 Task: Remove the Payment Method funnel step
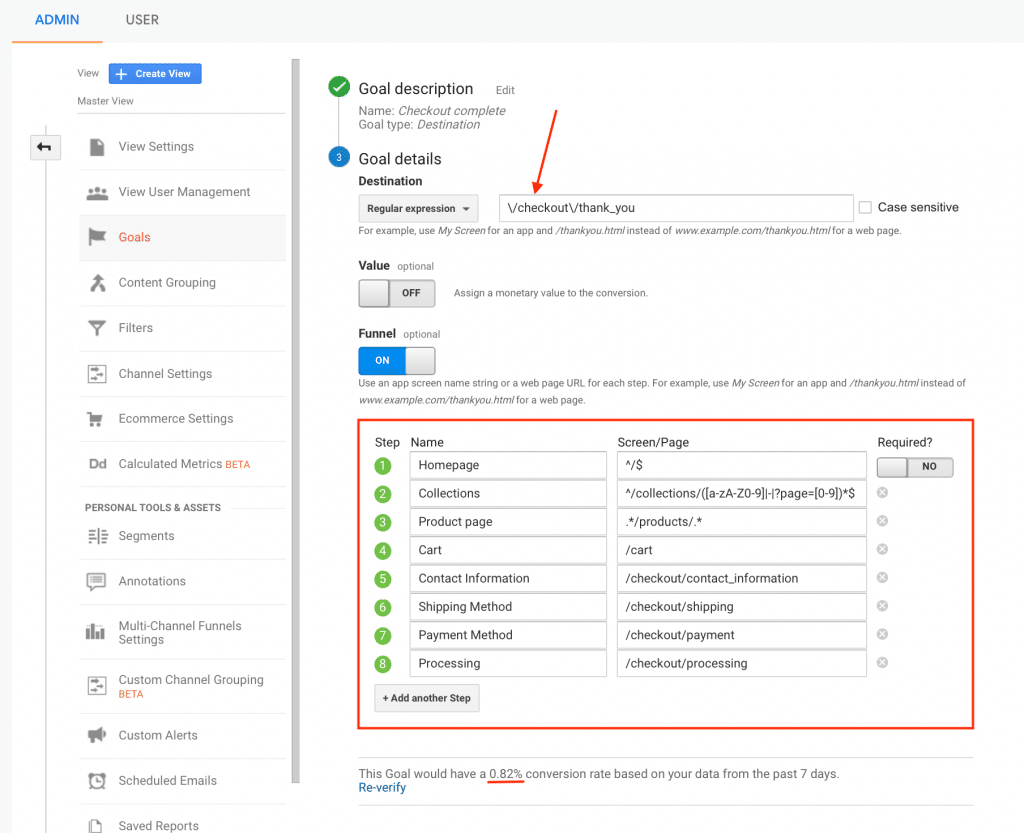882,634
